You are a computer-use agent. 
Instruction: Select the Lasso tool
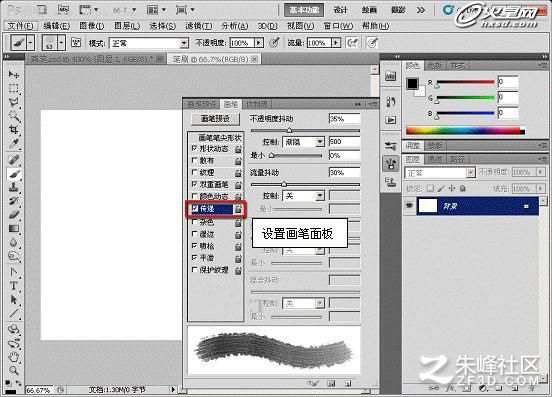click(13, 102)
